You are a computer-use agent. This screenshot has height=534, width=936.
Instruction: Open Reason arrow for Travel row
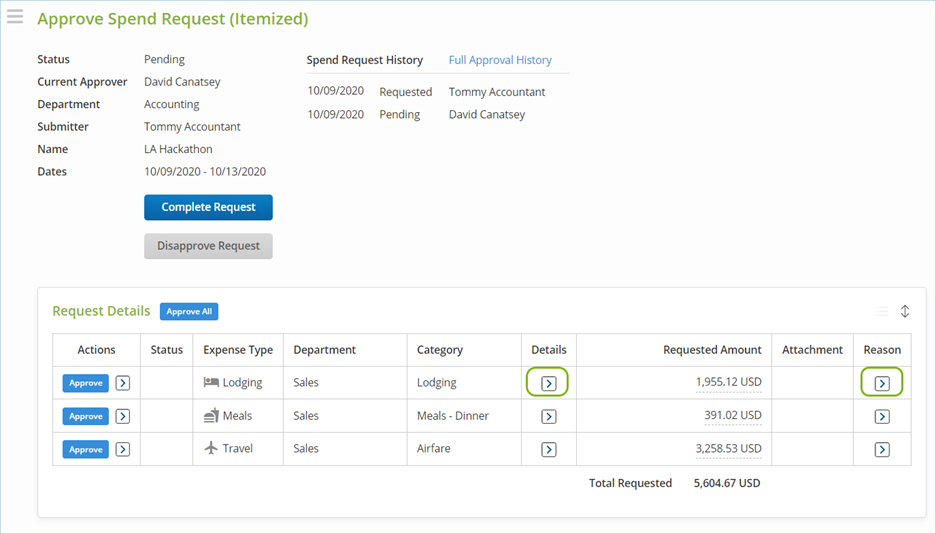(x=881, y=449)
